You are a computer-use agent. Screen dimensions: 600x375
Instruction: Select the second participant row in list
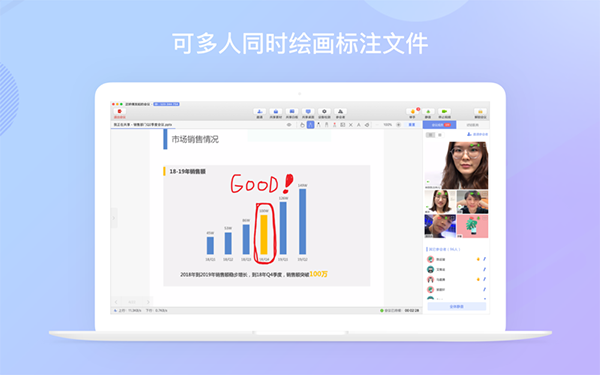coord(456,269)
